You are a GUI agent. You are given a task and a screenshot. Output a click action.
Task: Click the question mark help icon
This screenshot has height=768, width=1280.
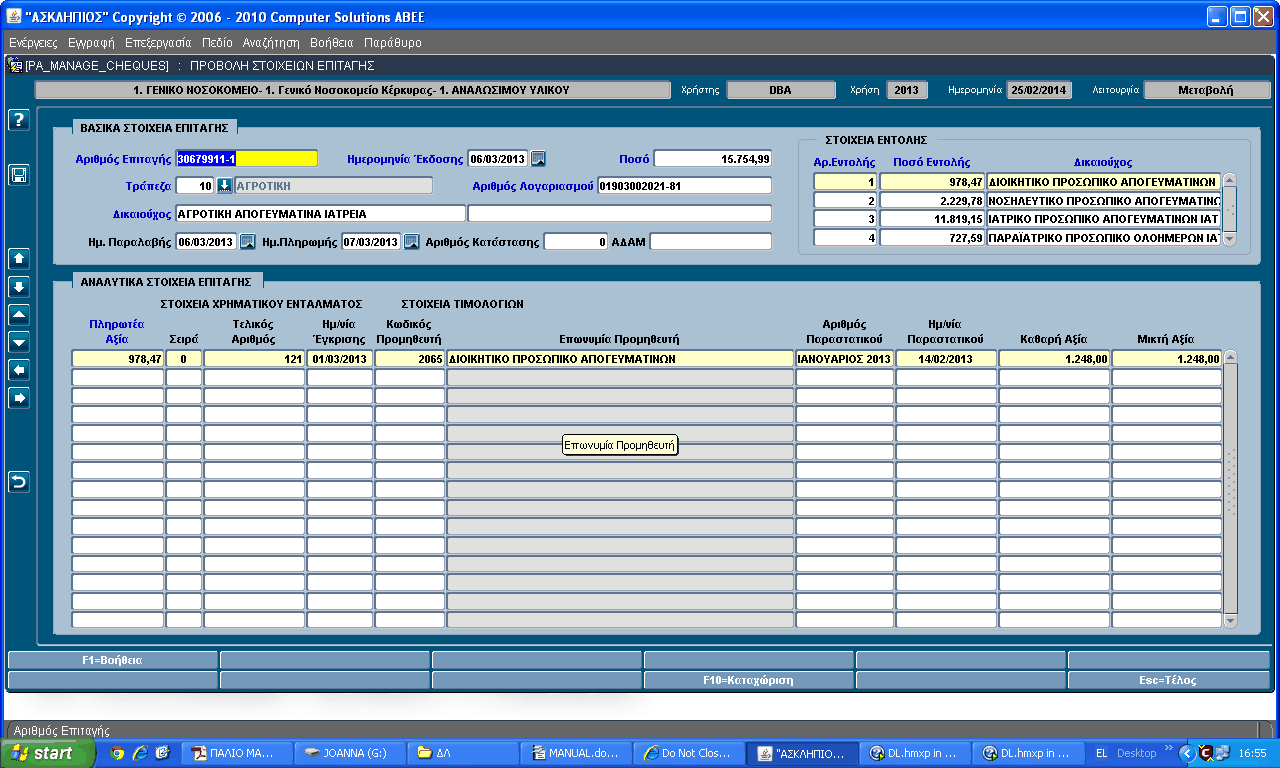pyautogui.click(x=19, y=120)
